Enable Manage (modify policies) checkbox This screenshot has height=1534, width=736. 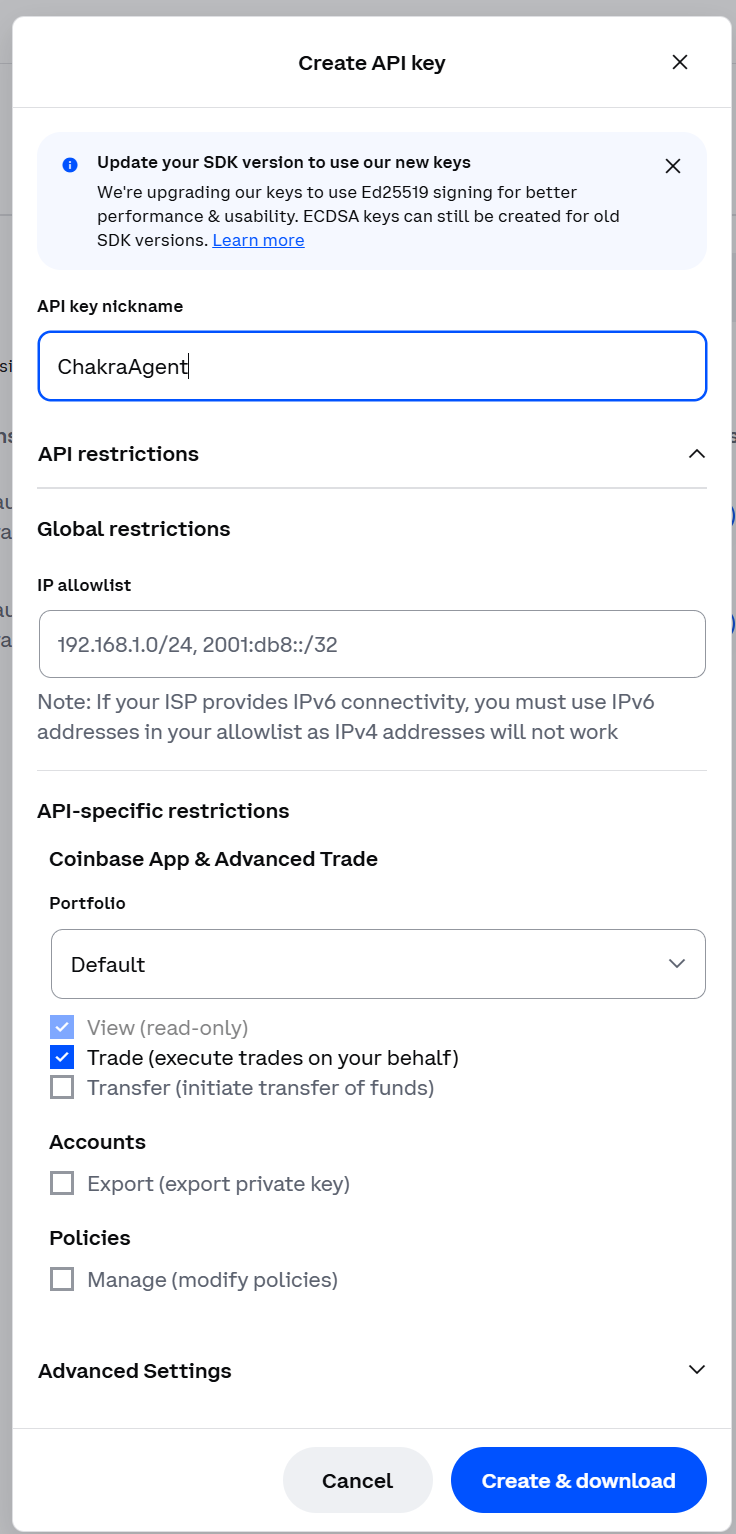pyautogui.click(x=62, y=1279)
